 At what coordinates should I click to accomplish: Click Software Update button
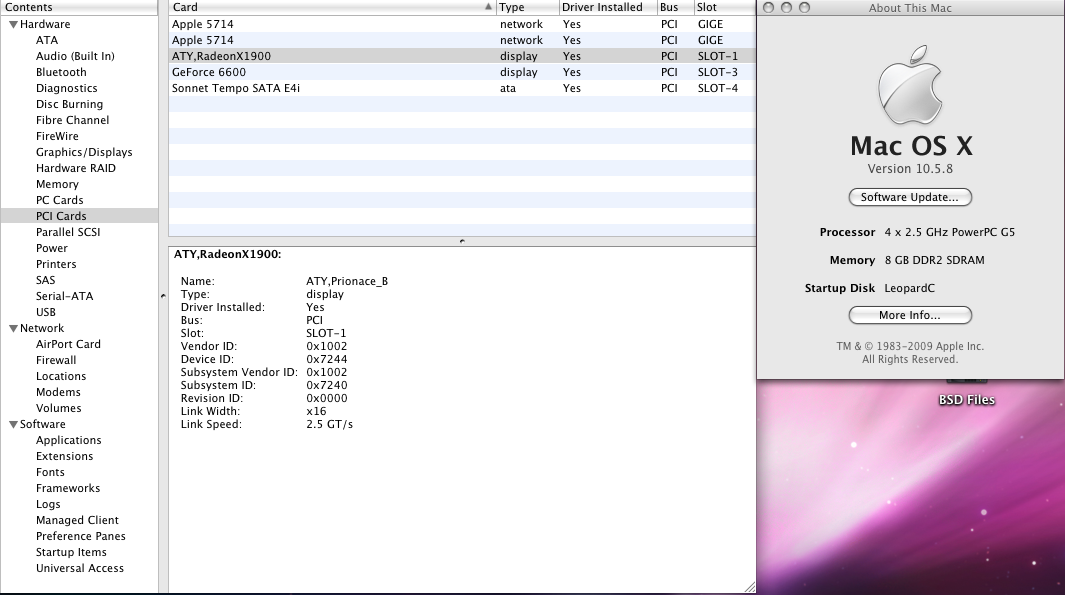click(x=909, y=197)
